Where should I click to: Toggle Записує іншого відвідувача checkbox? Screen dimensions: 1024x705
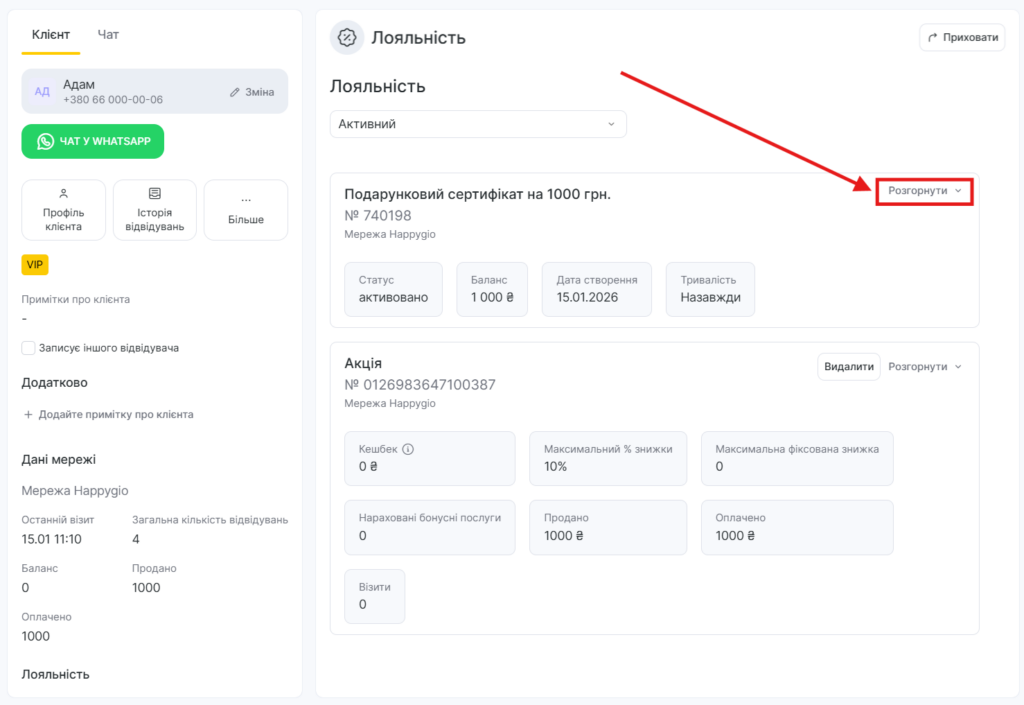[29, 348]
